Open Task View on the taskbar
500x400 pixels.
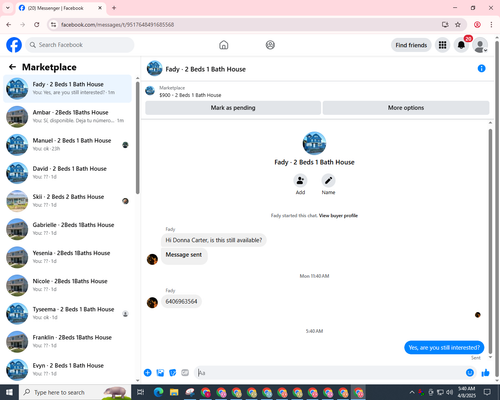(141, 392)
